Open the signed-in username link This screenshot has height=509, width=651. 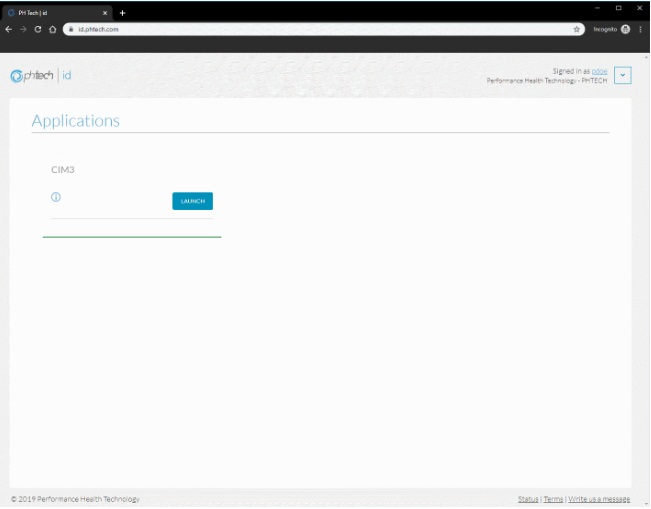tap(599, 71)
